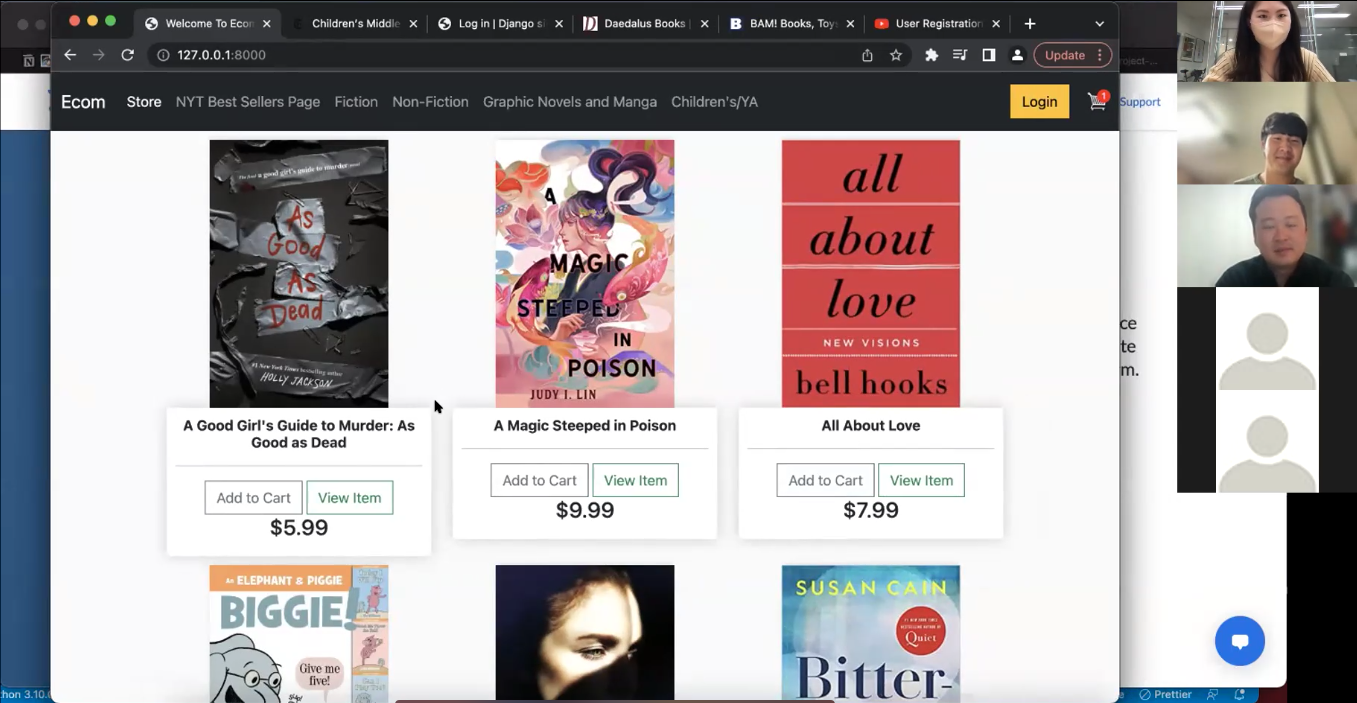Click the Support link in background window
The width and height of the screenshot is (1357, 703).
click(1140, 102)
